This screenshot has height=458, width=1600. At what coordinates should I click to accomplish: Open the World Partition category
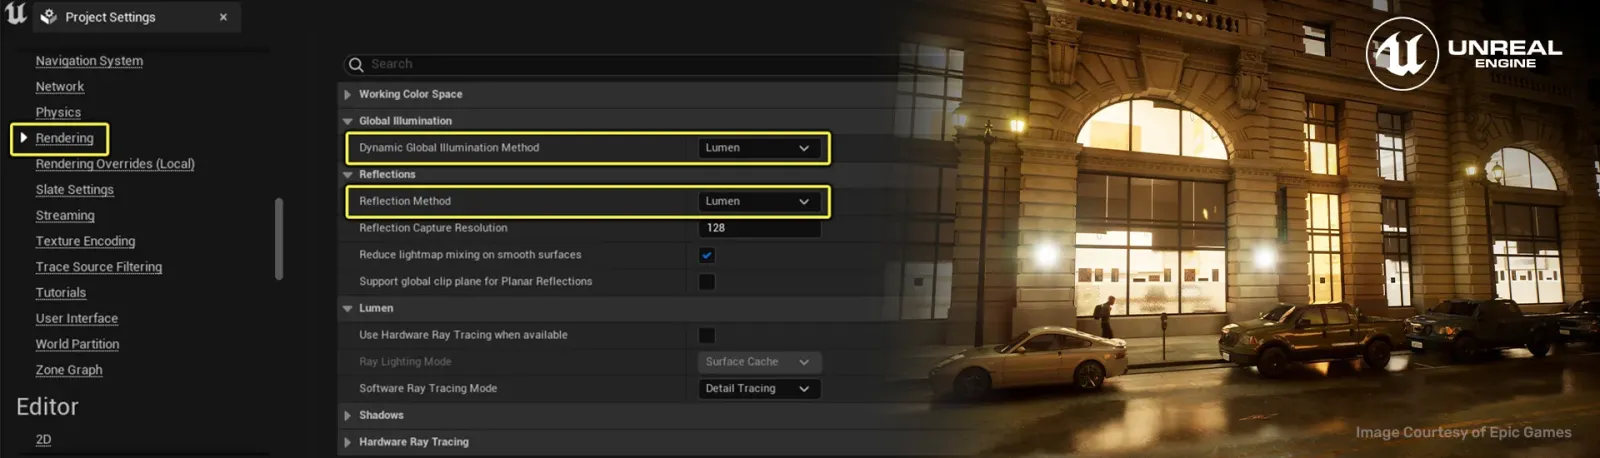click(77, 344)
